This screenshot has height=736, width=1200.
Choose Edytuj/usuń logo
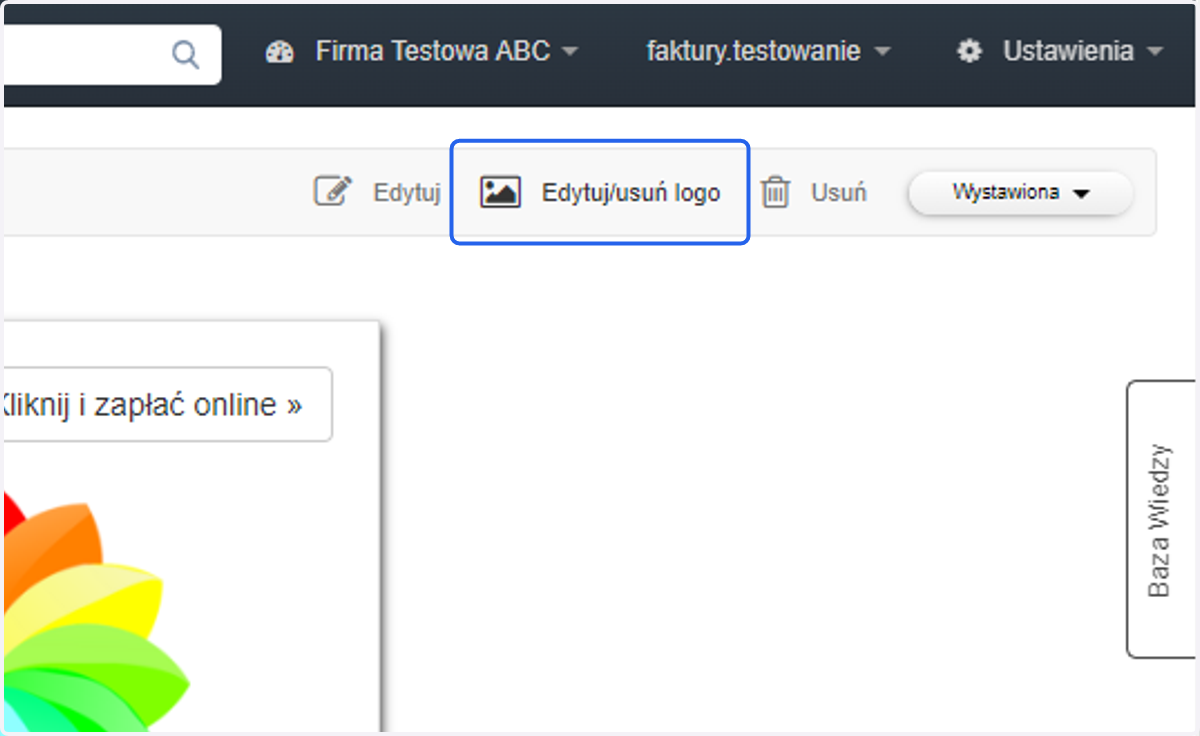point(600,192)
